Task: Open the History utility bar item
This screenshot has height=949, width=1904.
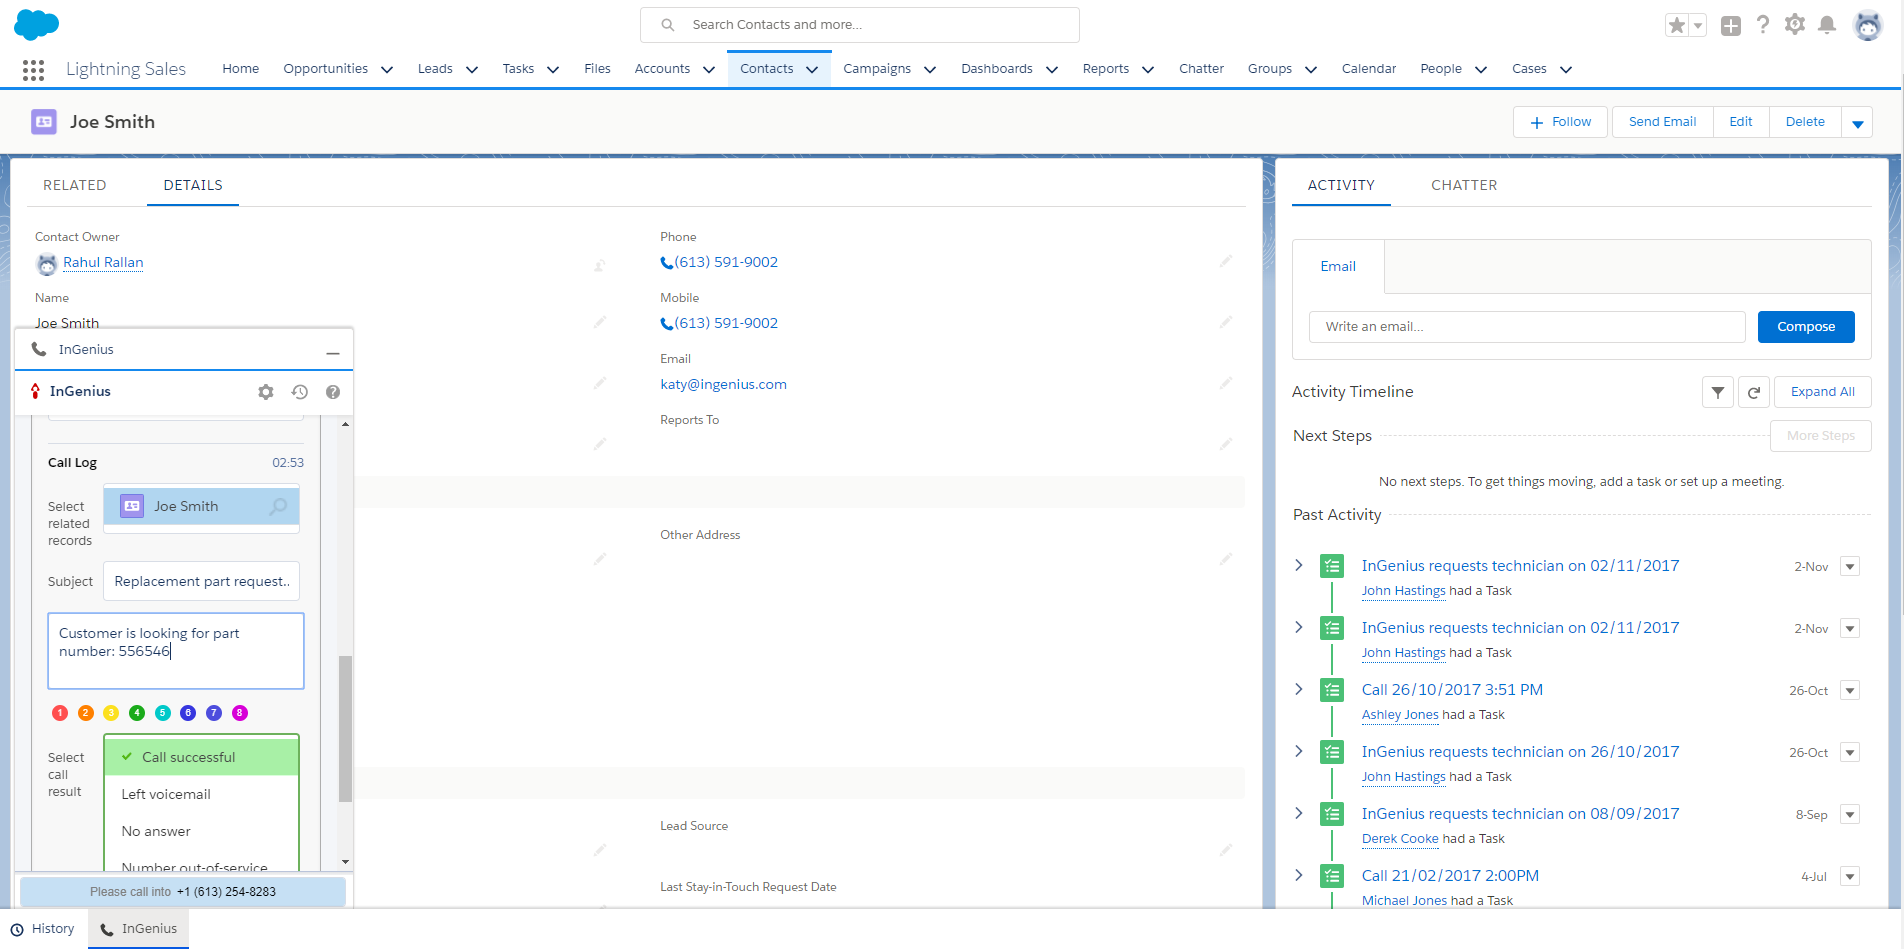Action: pos(43,929)
